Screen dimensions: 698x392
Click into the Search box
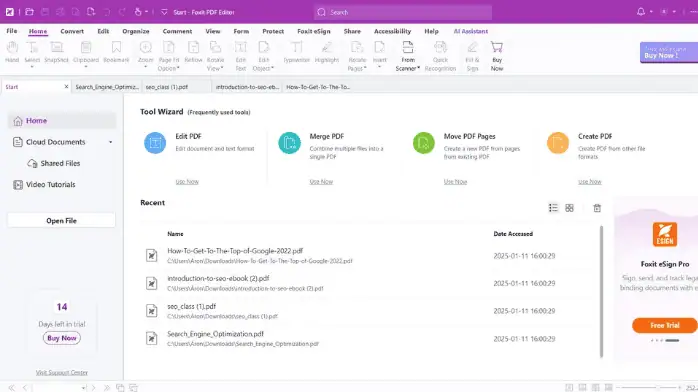pos(403,12)
